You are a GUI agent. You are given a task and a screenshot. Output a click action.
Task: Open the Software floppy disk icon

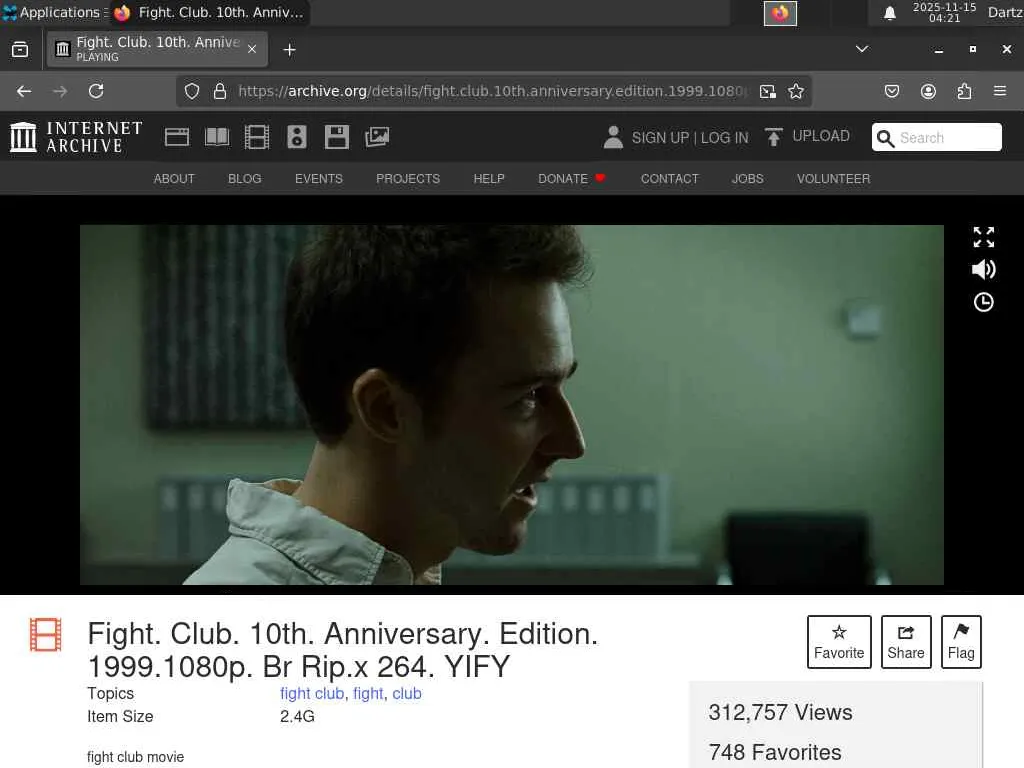(336, 137)
